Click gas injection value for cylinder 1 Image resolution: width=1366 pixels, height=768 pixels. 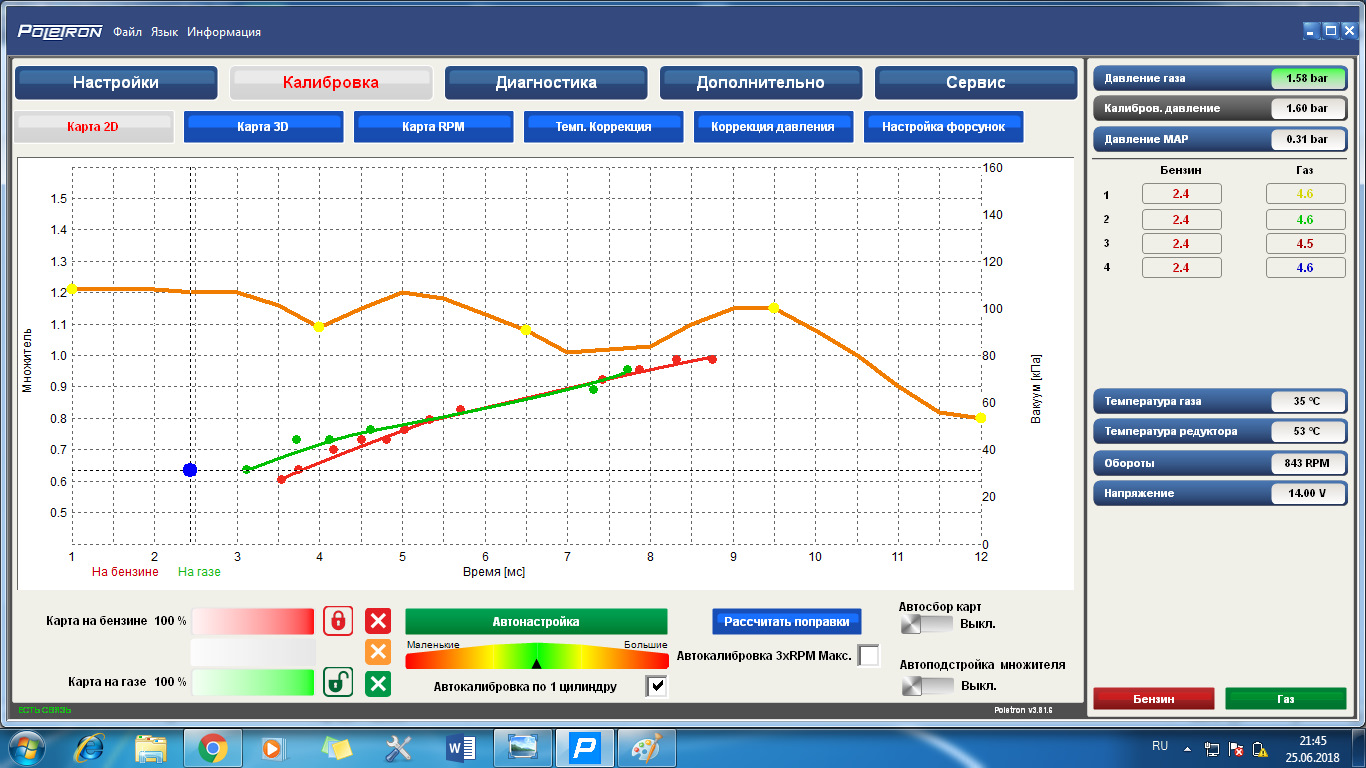coord(1305,194)
